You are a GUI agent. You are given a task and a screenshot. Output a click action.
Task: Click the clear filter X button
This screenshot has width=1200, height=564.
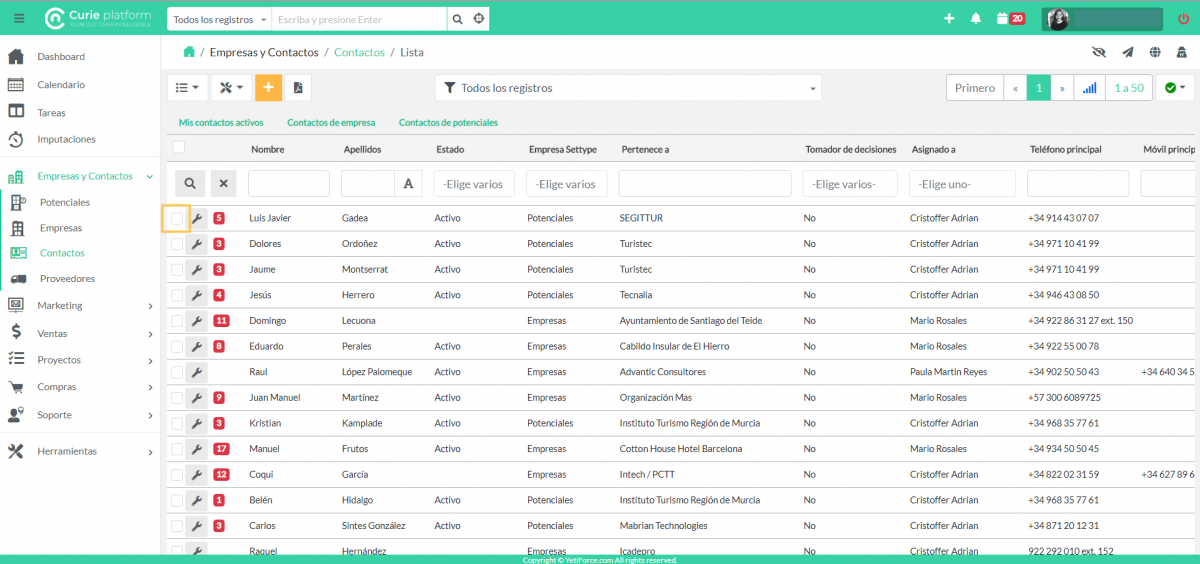click(x=224, y=184)
